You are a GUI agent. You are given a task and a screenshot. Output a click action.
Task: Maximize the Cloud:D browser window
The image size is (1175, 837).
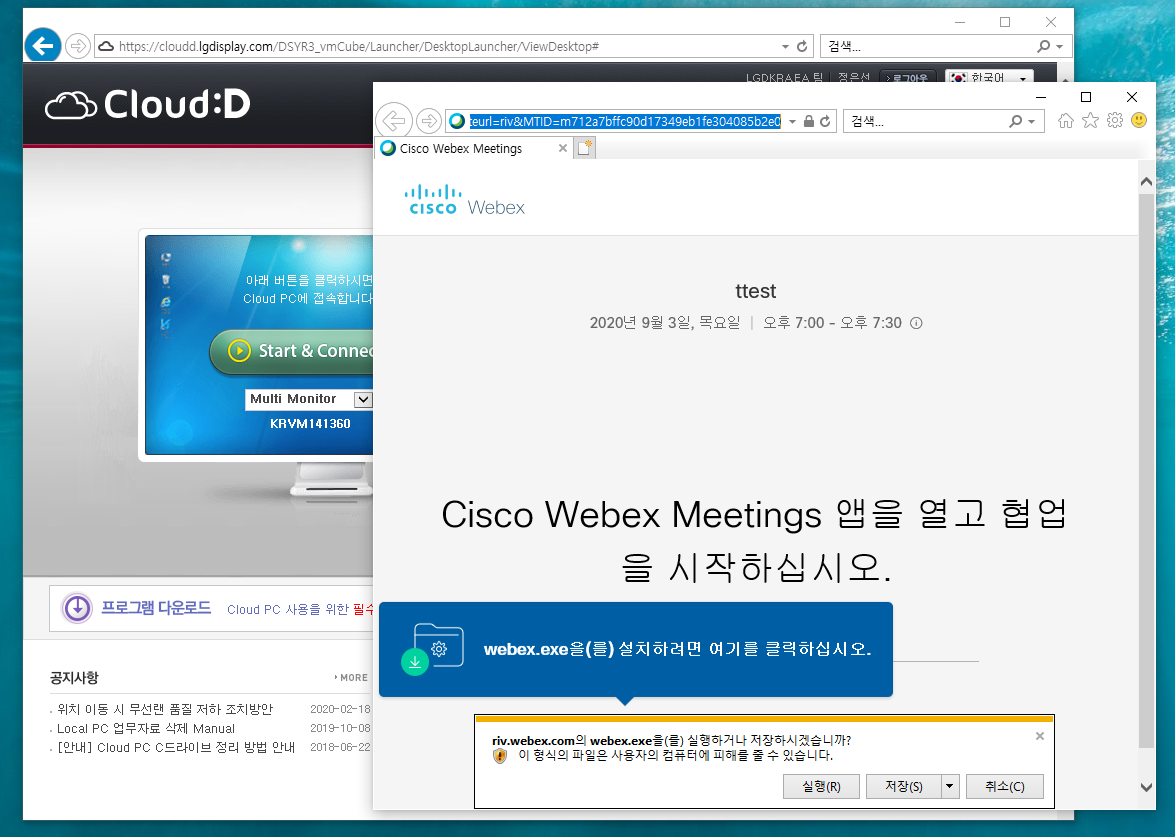[1005, 22]
